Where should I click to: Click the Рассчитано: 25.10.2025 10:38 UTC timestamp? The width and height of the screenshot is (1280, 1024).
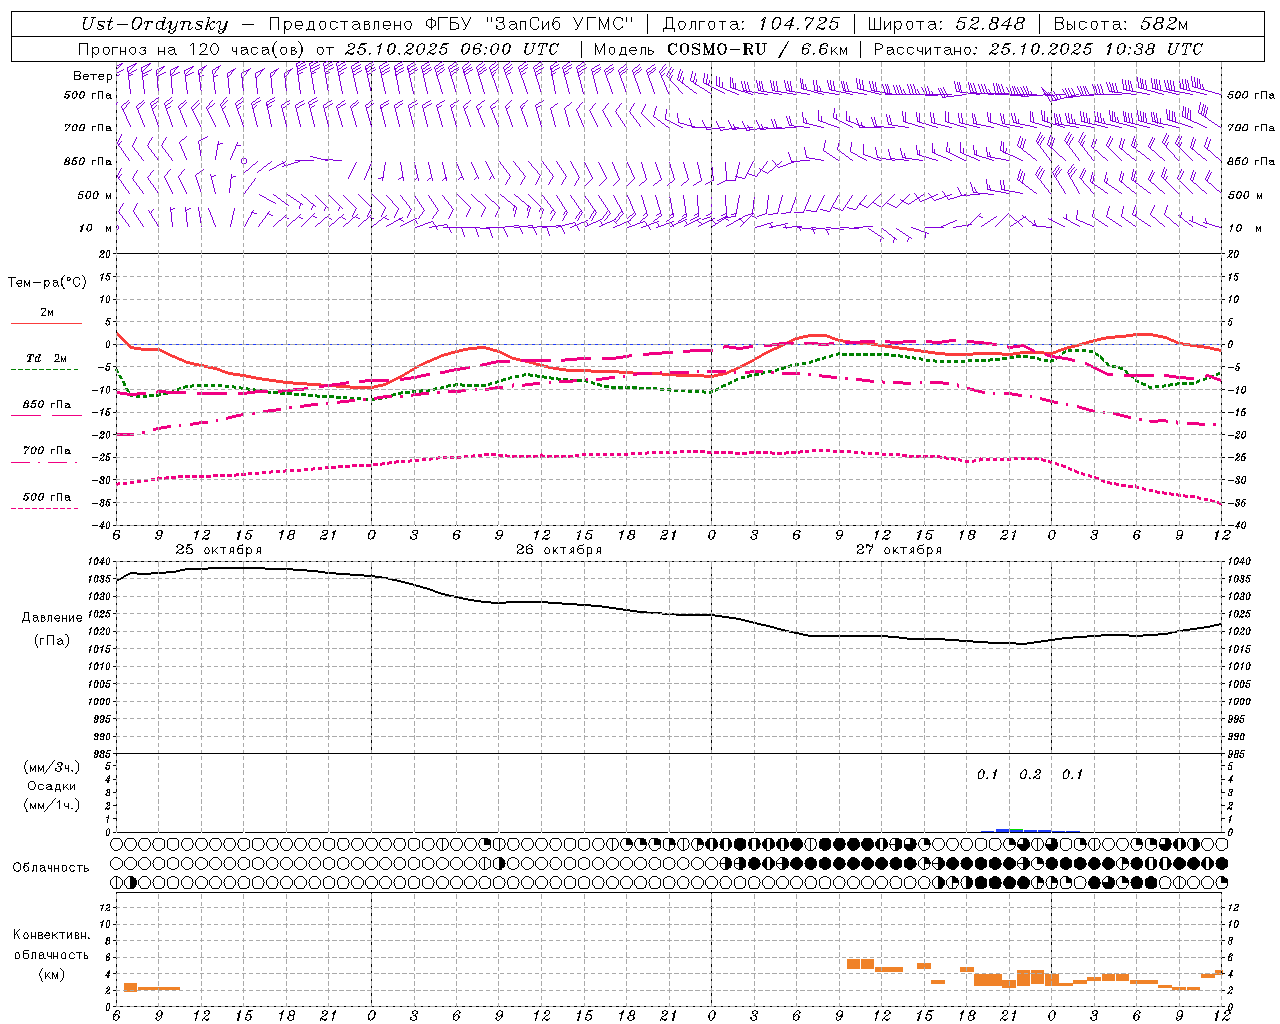click(1037, 49)
